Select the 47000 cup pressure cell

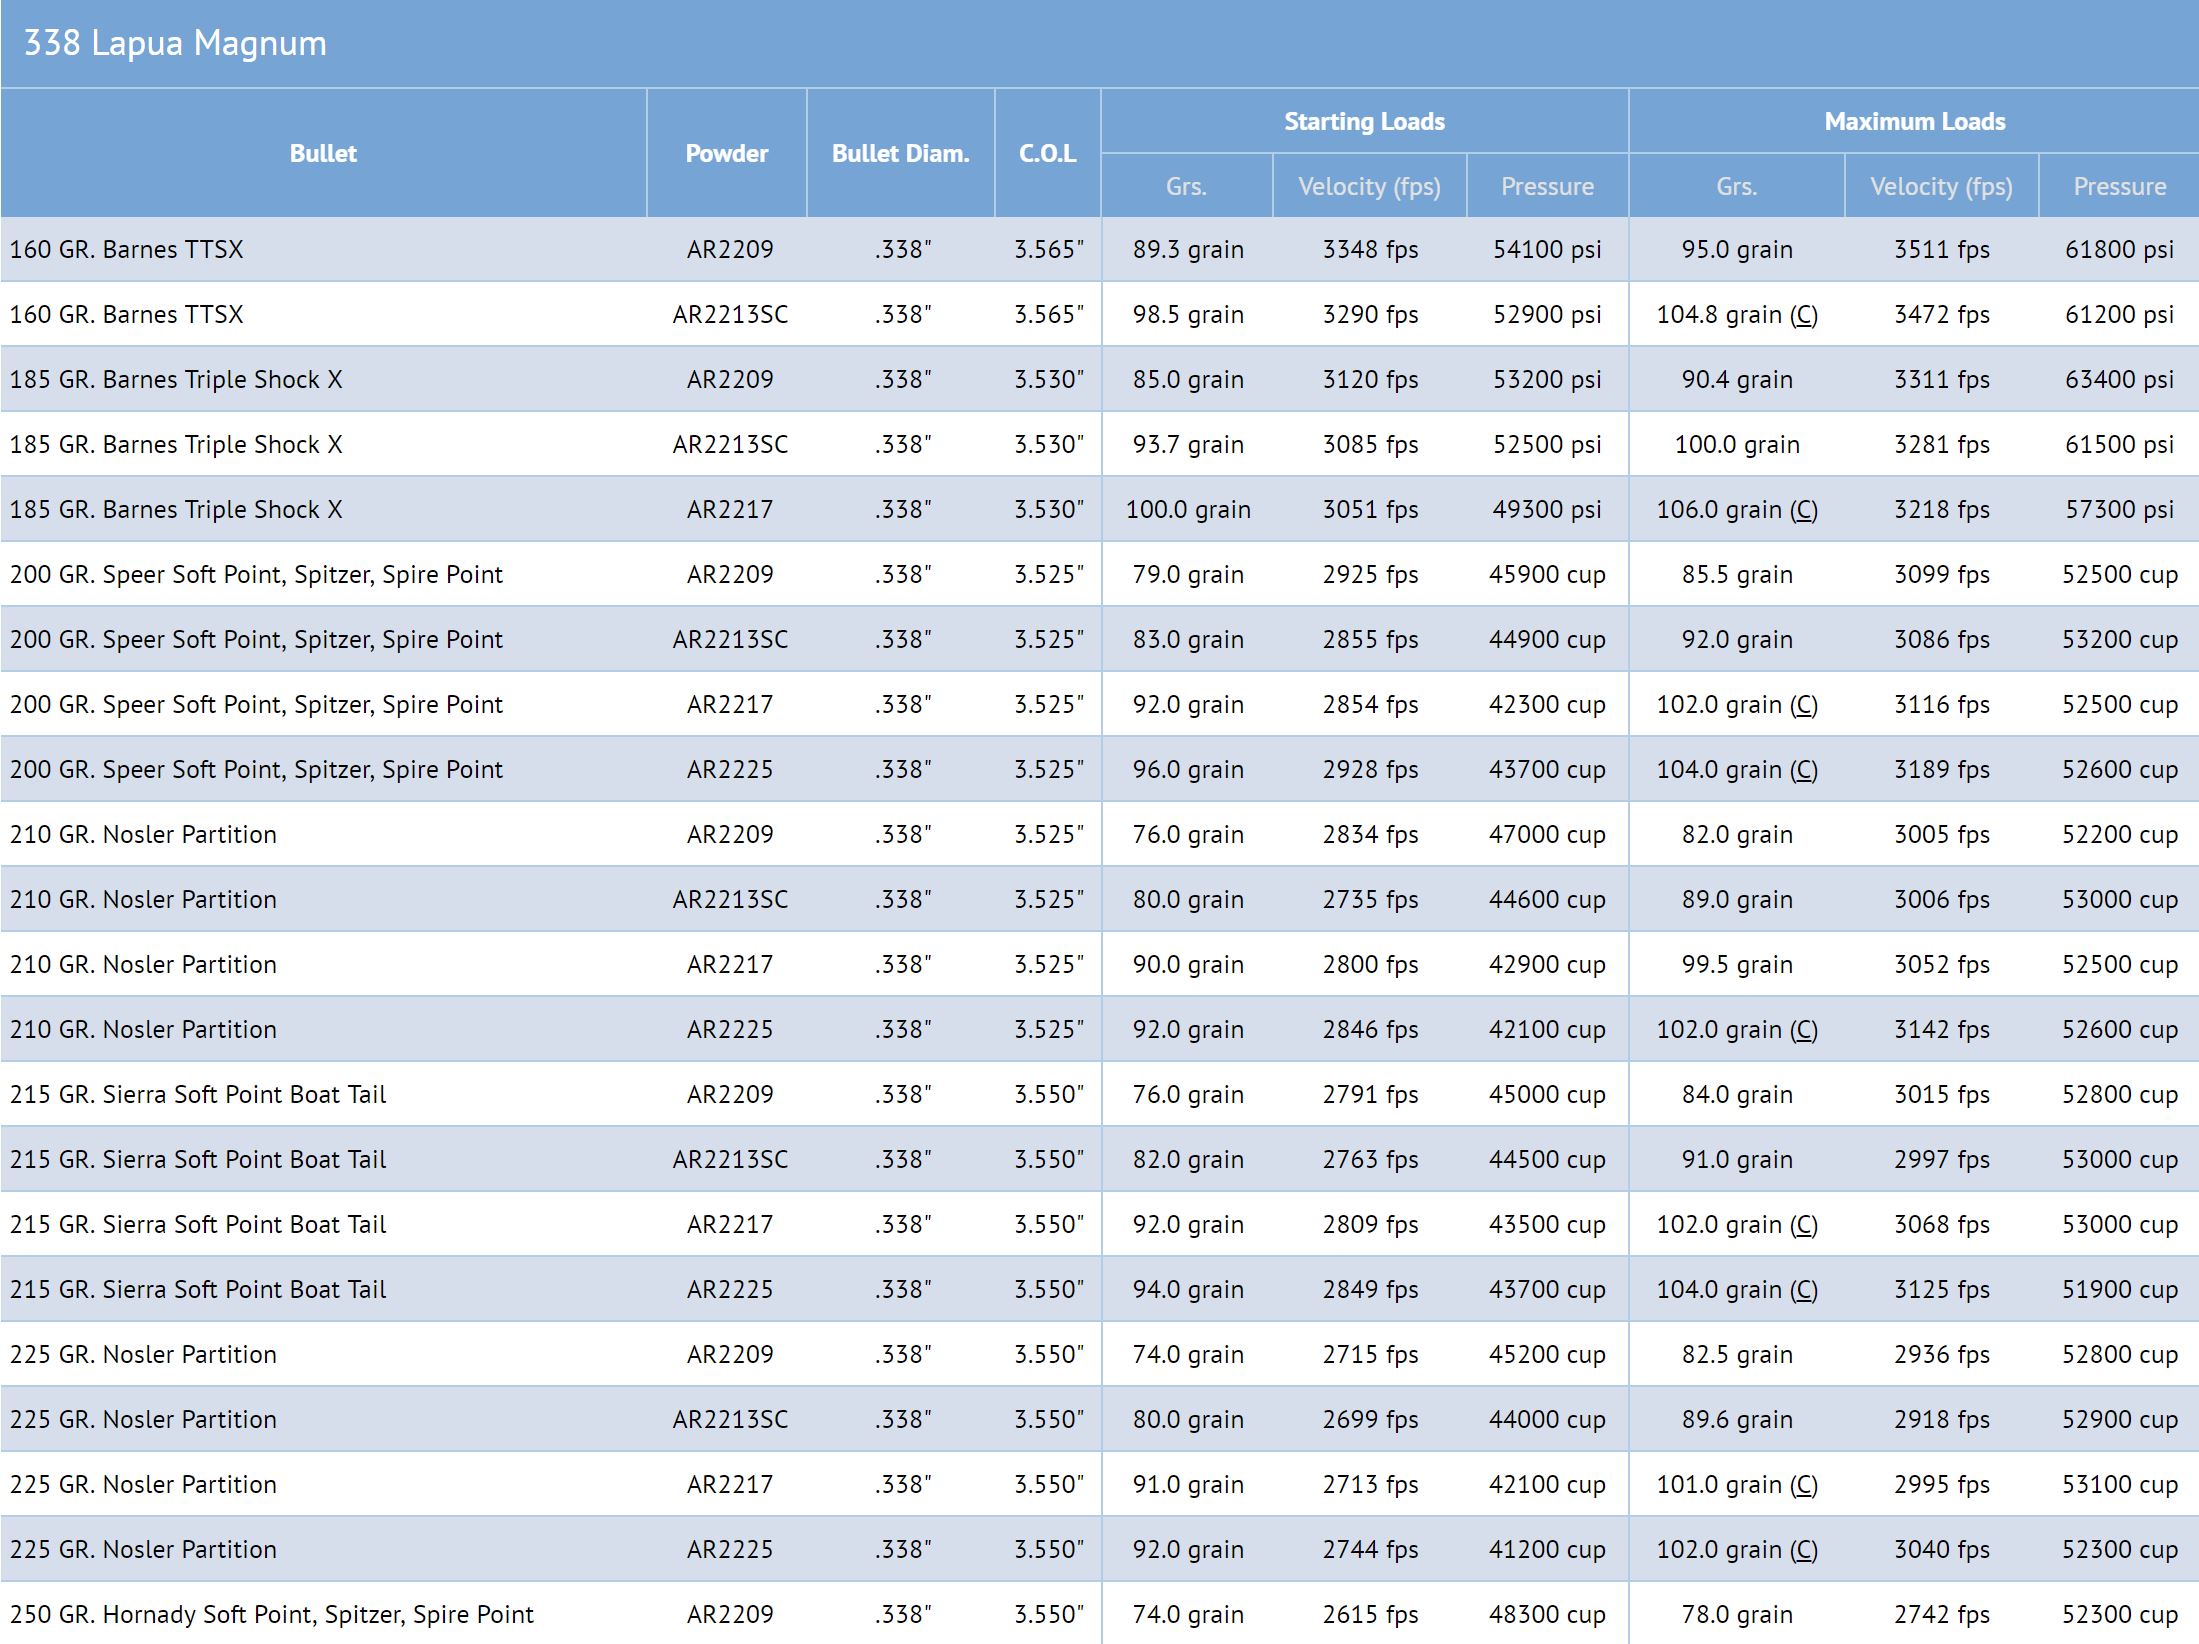(1547, 834)
